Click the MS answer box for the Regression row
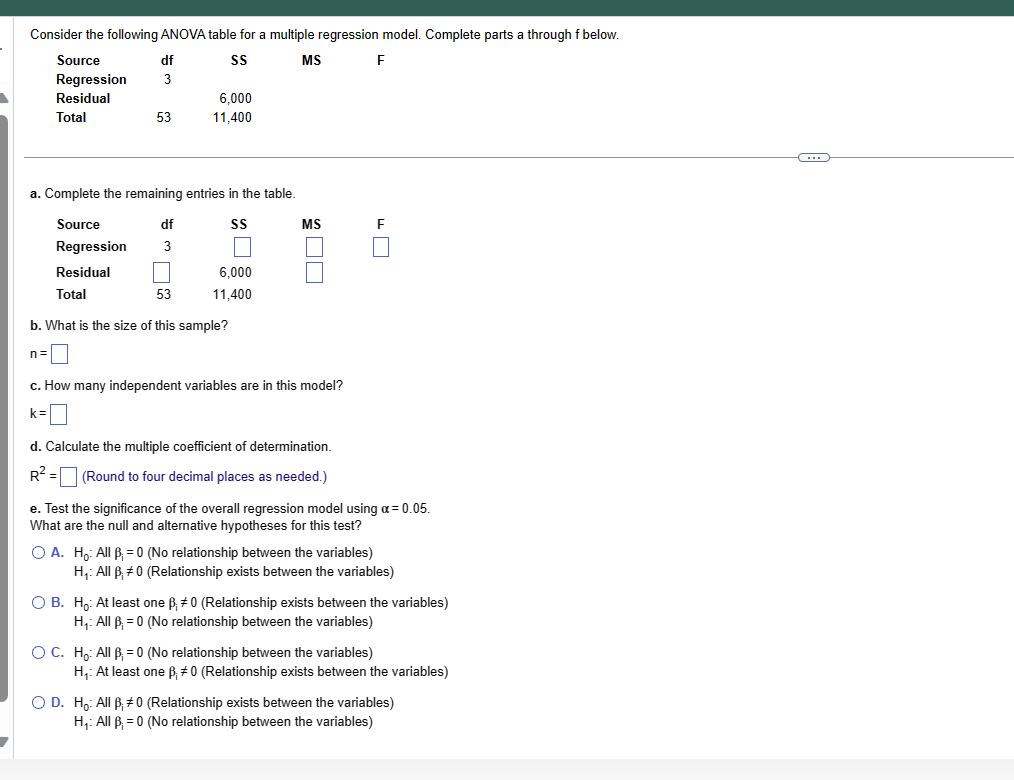 [x=314, y=246]
